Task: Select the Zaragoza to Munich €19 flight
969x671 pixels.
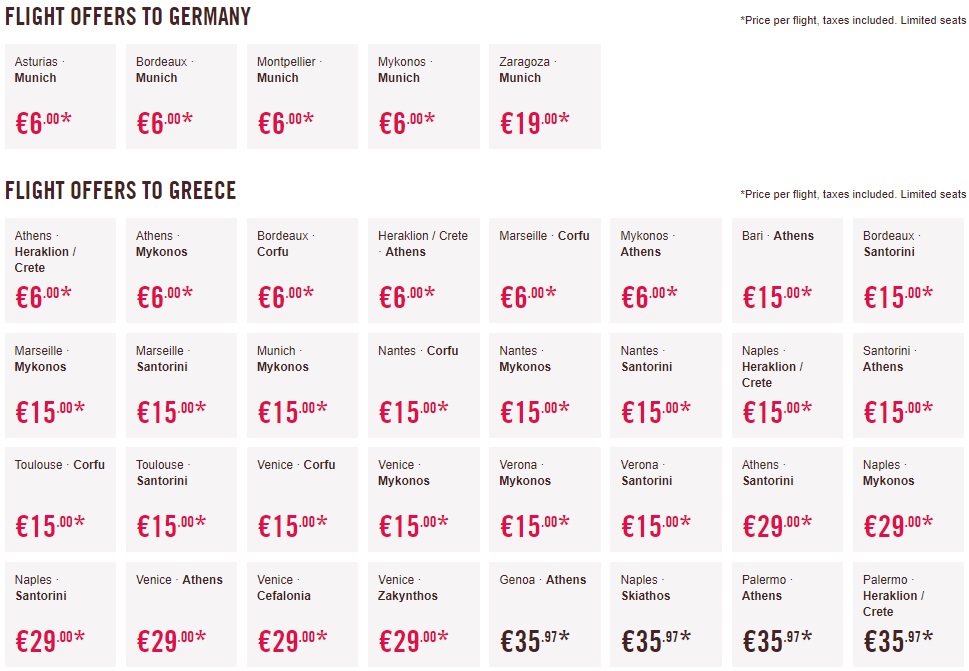Action: (545, 97)
